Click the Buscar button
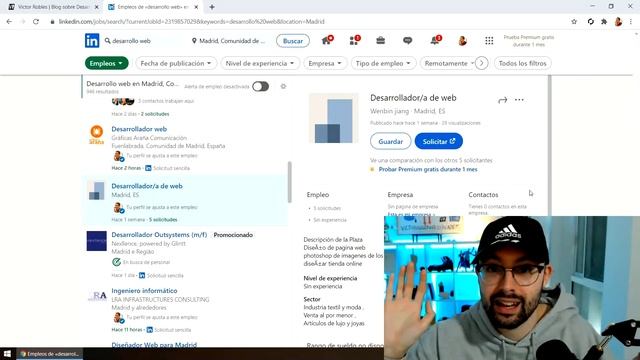The image size is (640, 360). tap(293, 41)
